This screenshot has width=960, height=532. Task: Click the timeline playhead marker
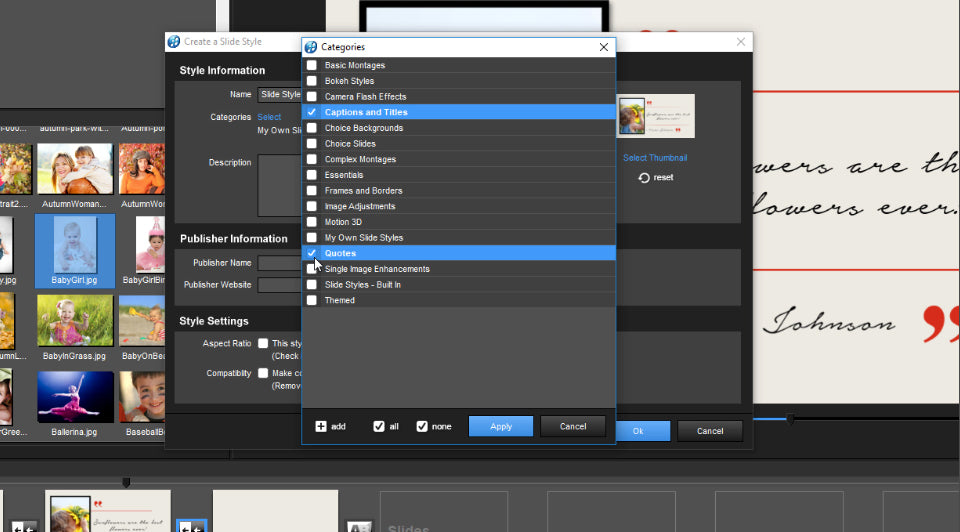tap(126, 482)
